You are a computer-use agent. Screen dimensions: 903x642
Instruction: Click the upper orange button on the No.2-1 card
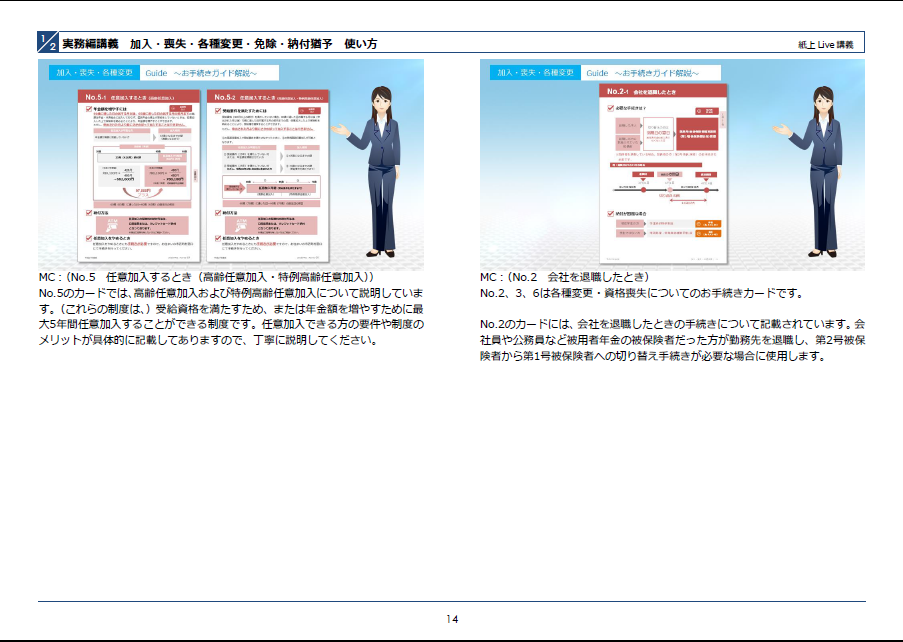pos(709,223)
